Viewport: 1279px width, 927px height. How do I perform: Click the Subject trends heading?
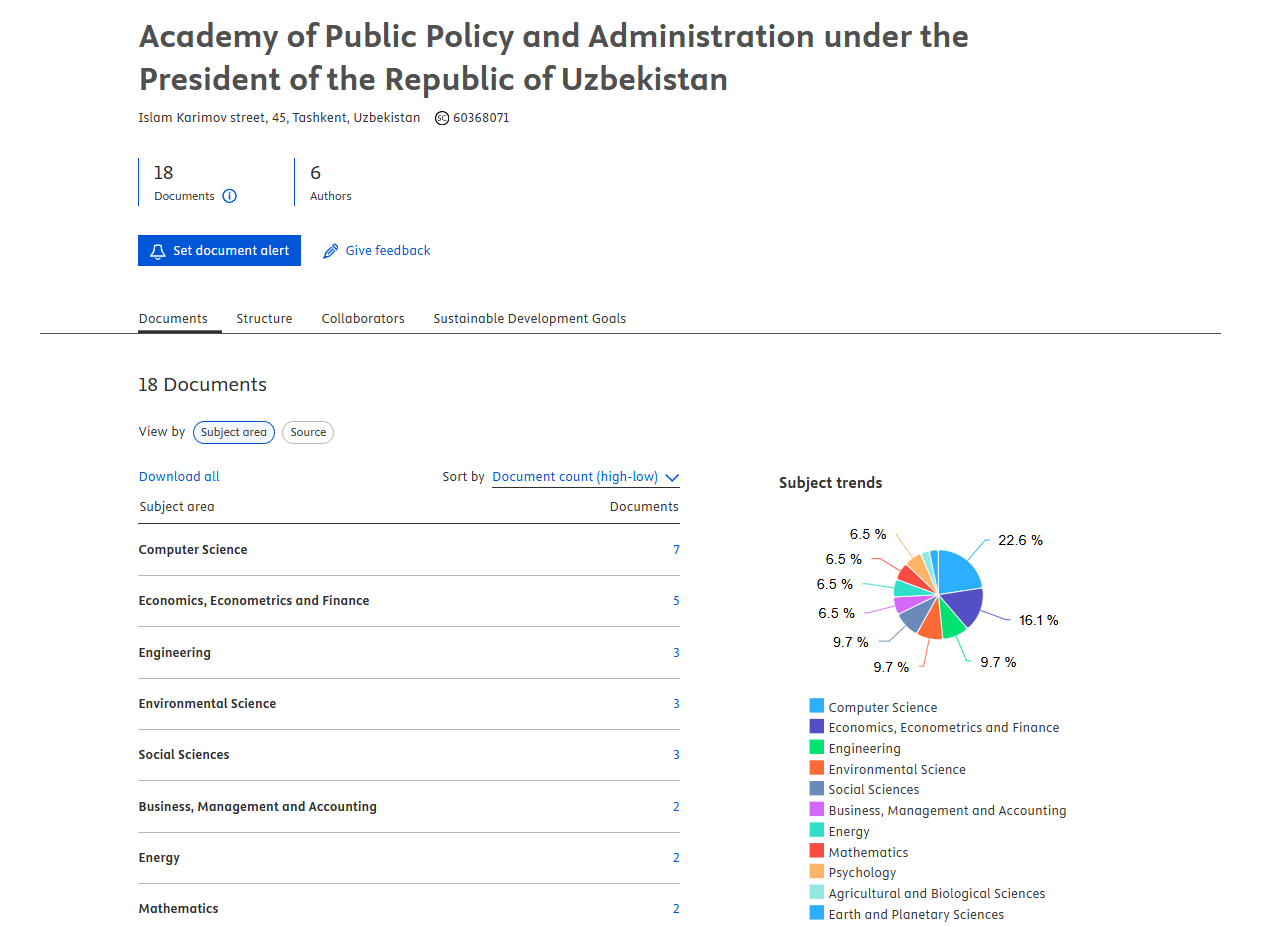(x=830, y=483)
